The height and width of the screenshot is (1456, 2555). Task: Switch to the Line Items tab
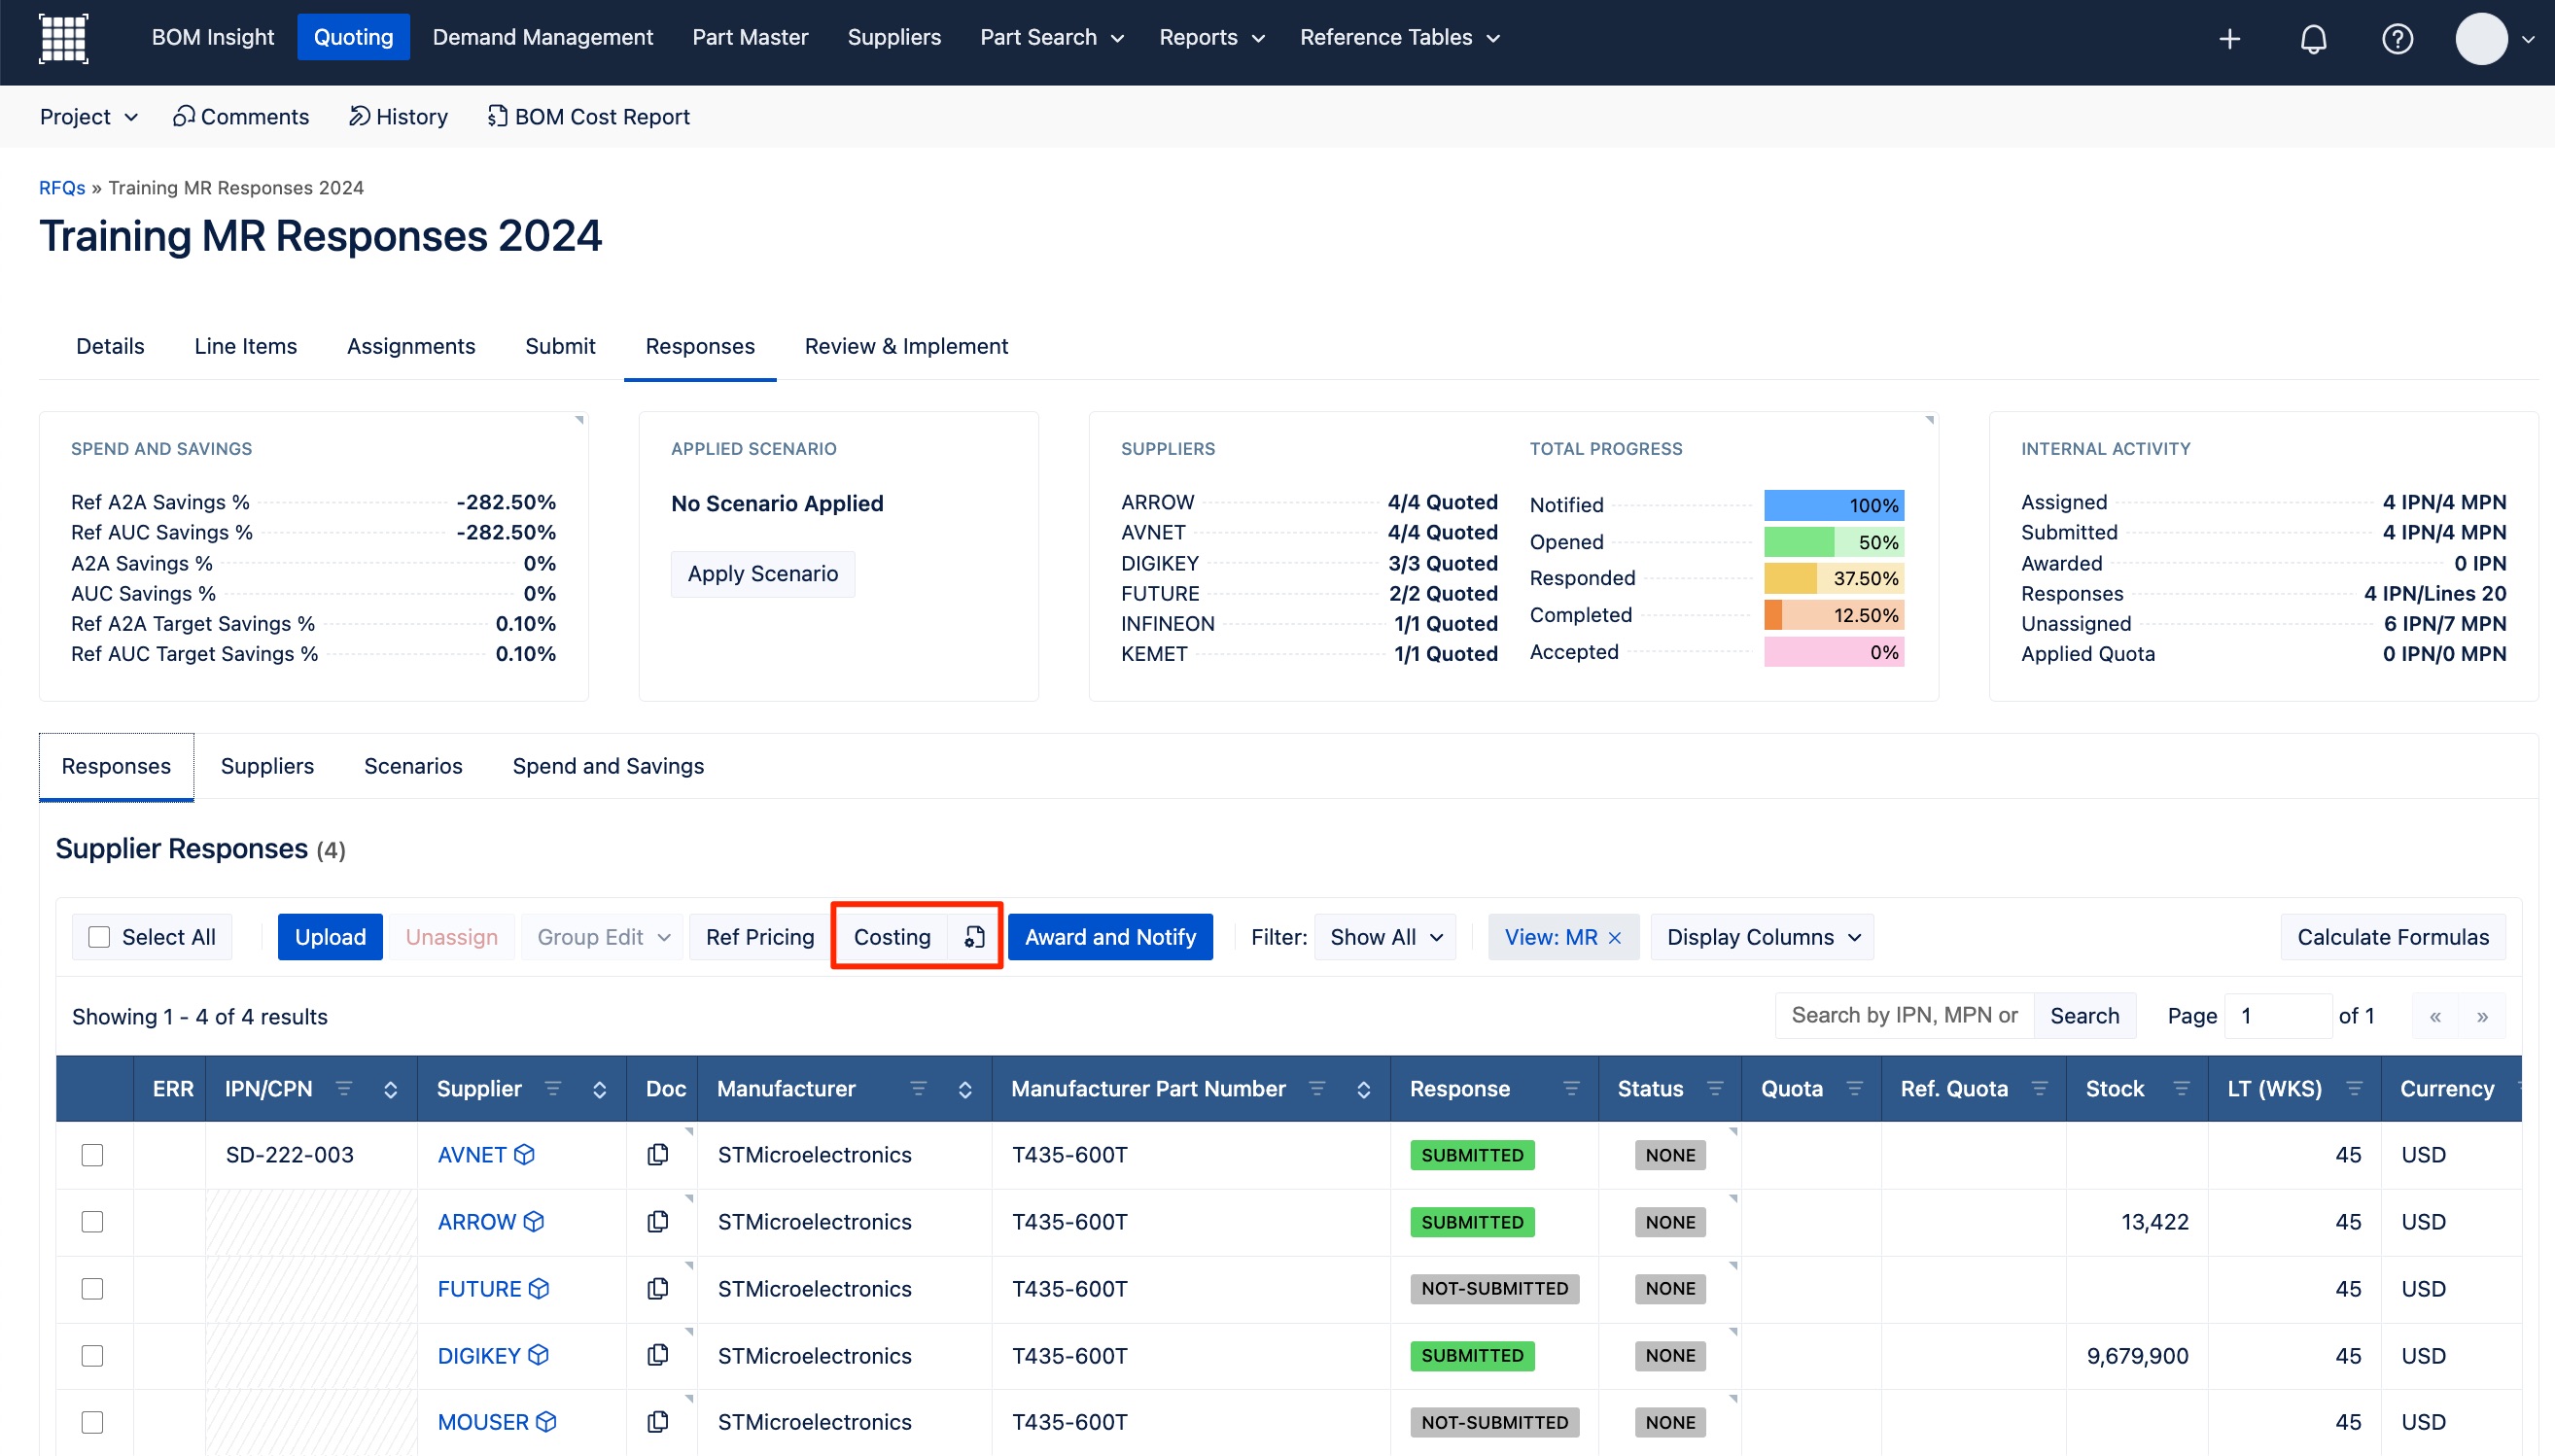246,346
